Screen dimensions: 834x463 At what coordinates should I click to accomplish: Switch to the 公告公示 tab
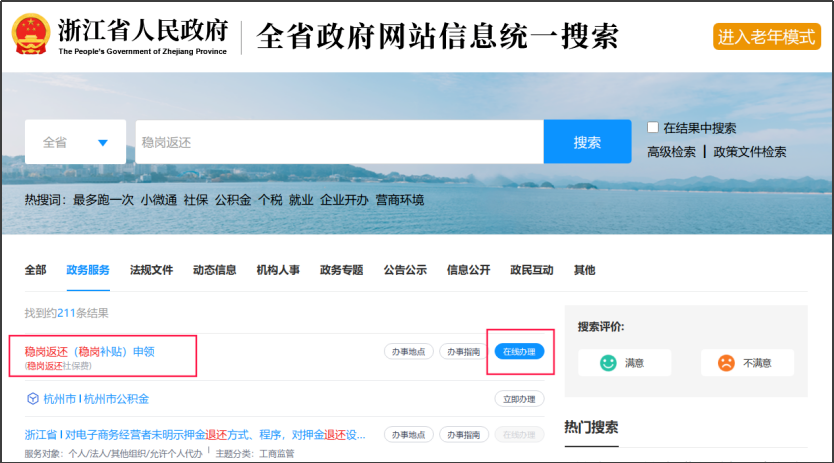(405, 270)
